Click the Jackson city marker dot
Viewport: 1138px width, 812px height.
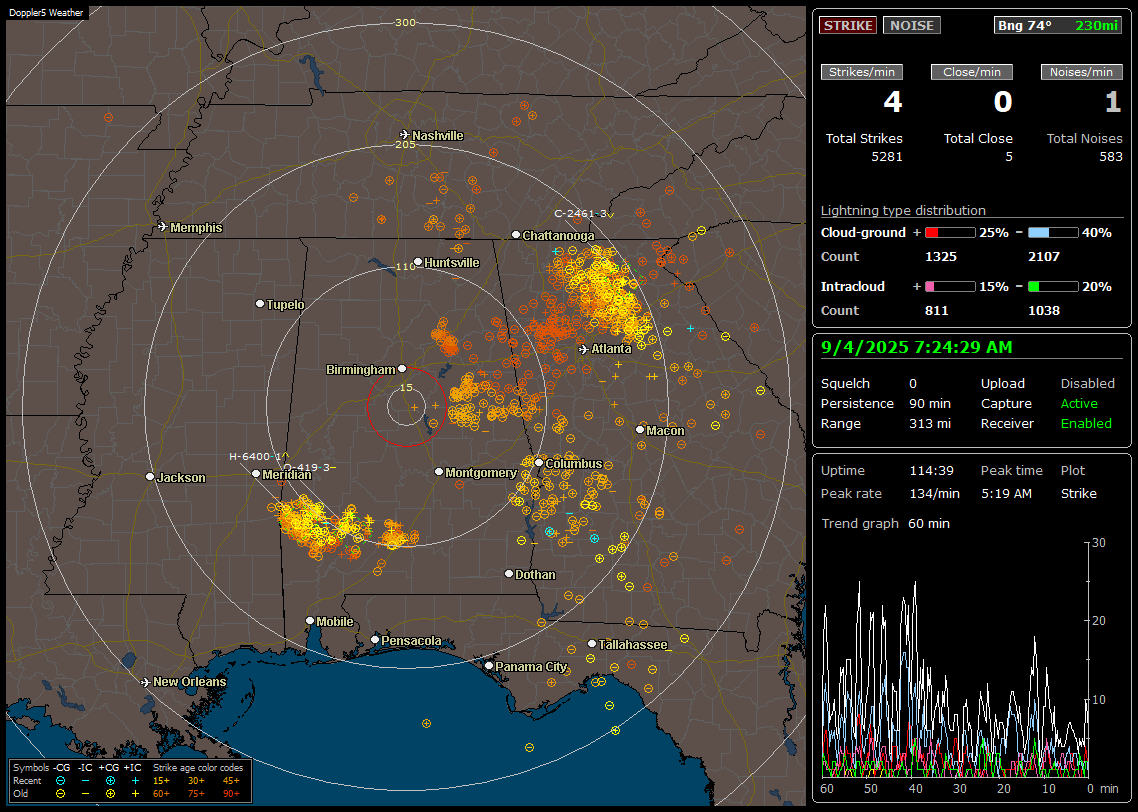[x=150, y=477]
